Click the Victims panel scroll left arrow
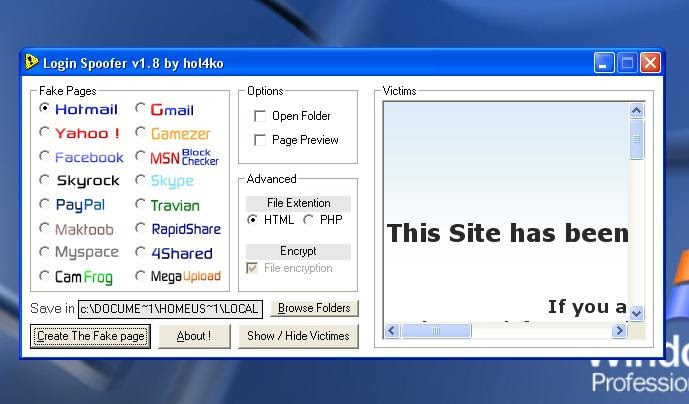The image size is (689, 404). pos(392,331)
